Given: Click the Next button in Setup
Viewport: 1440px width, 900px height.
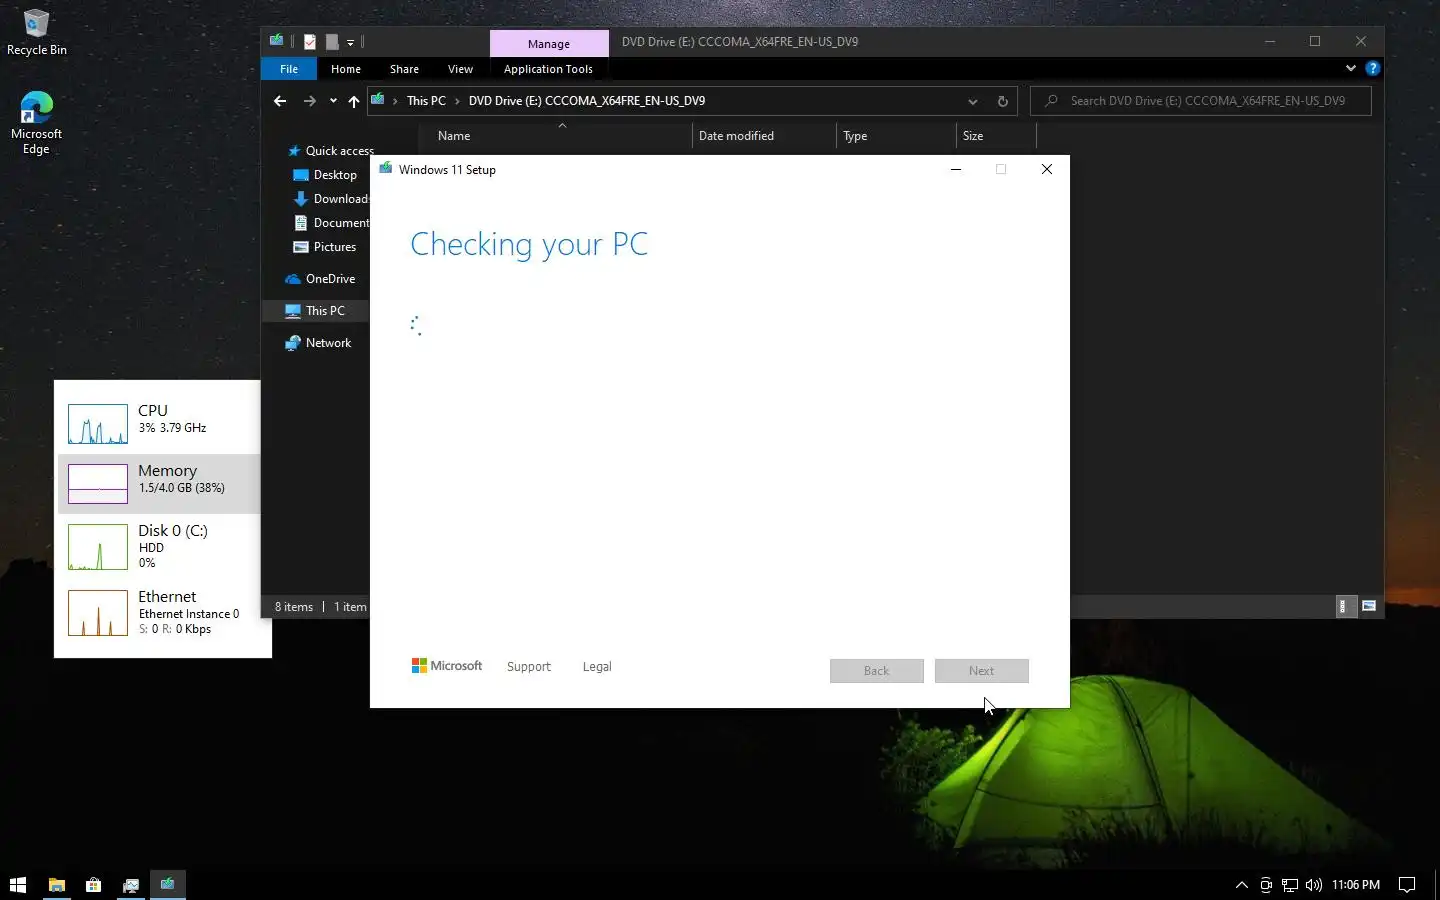Looking at the screenshot, I should [x=981, y=671].
